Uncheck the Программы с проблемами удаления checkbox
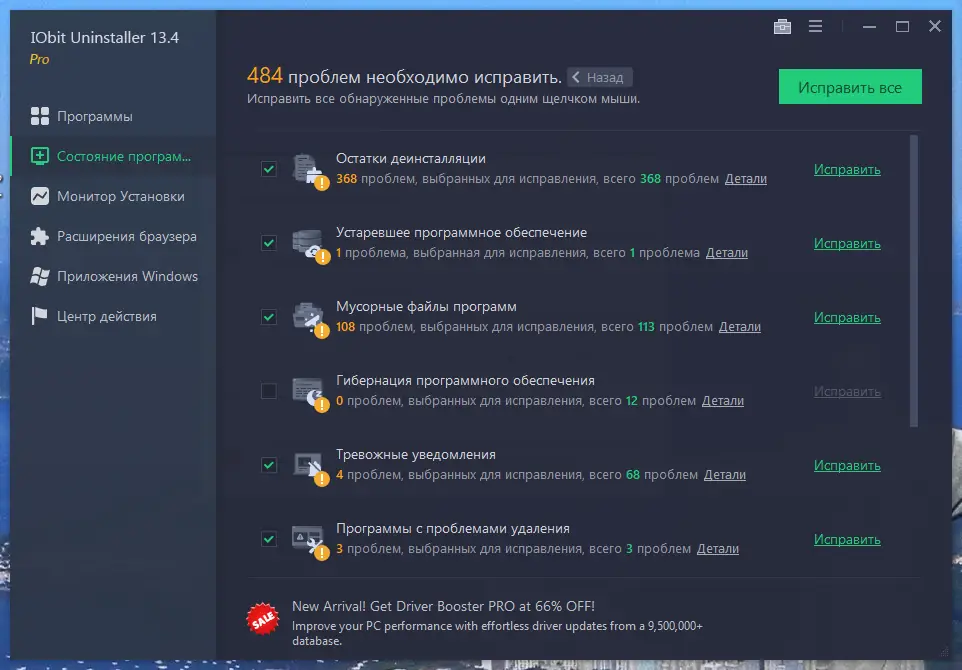962x670 pixels. pos(269,539)
